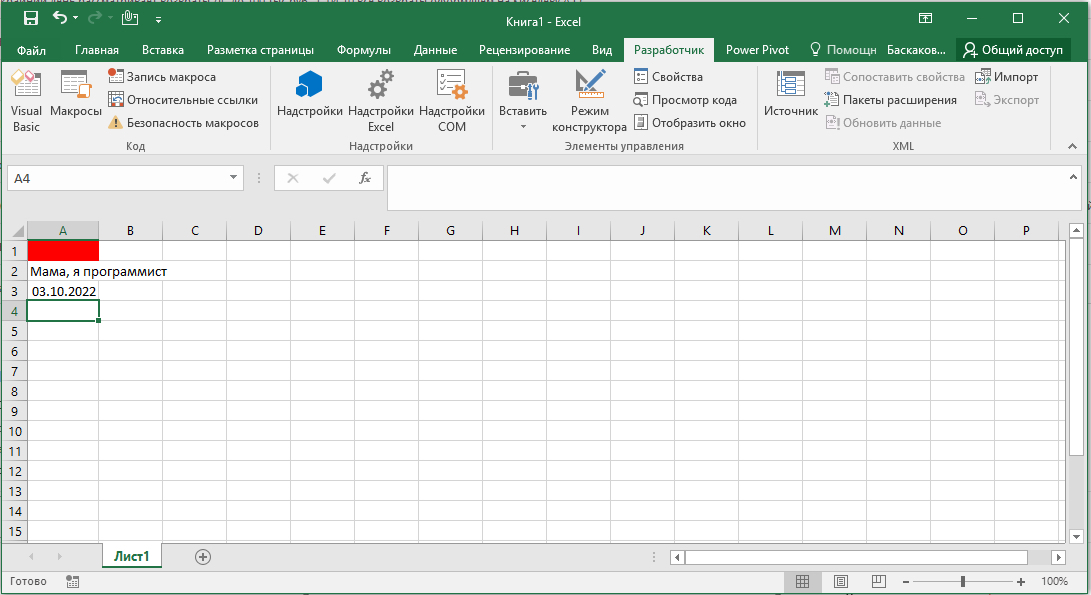The image size is (1091, 595).
Task: Open the Name Box dropdown arrow
Action: pos(234,178)
